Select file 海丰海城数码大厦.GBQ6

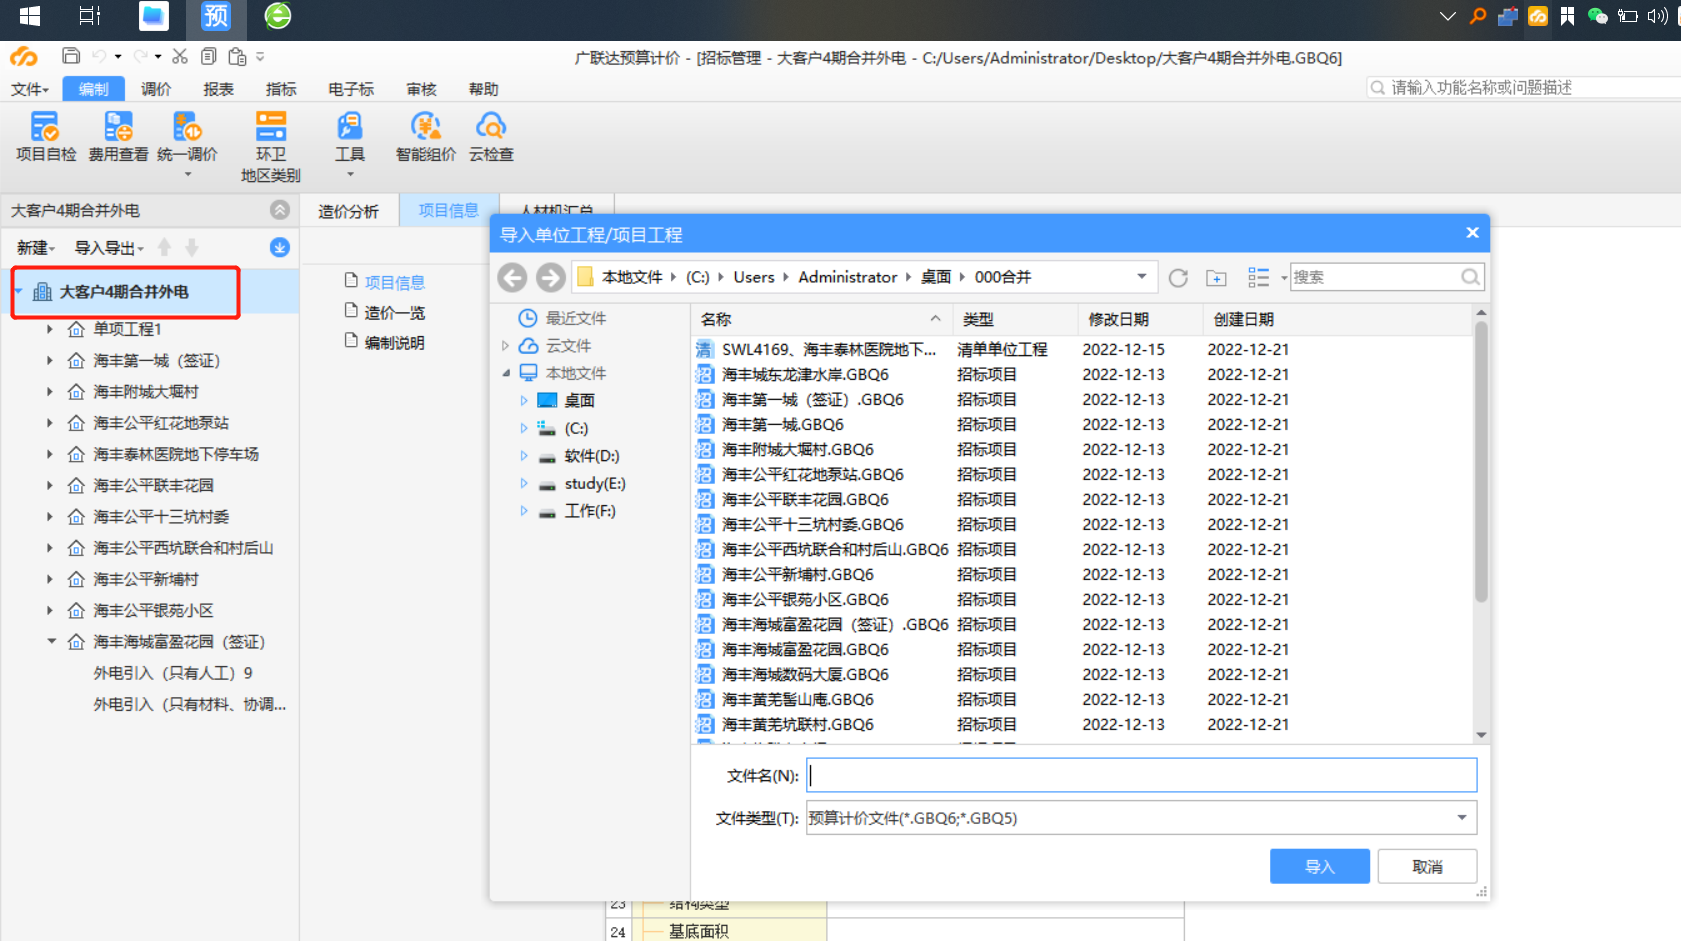pos(805,674)
